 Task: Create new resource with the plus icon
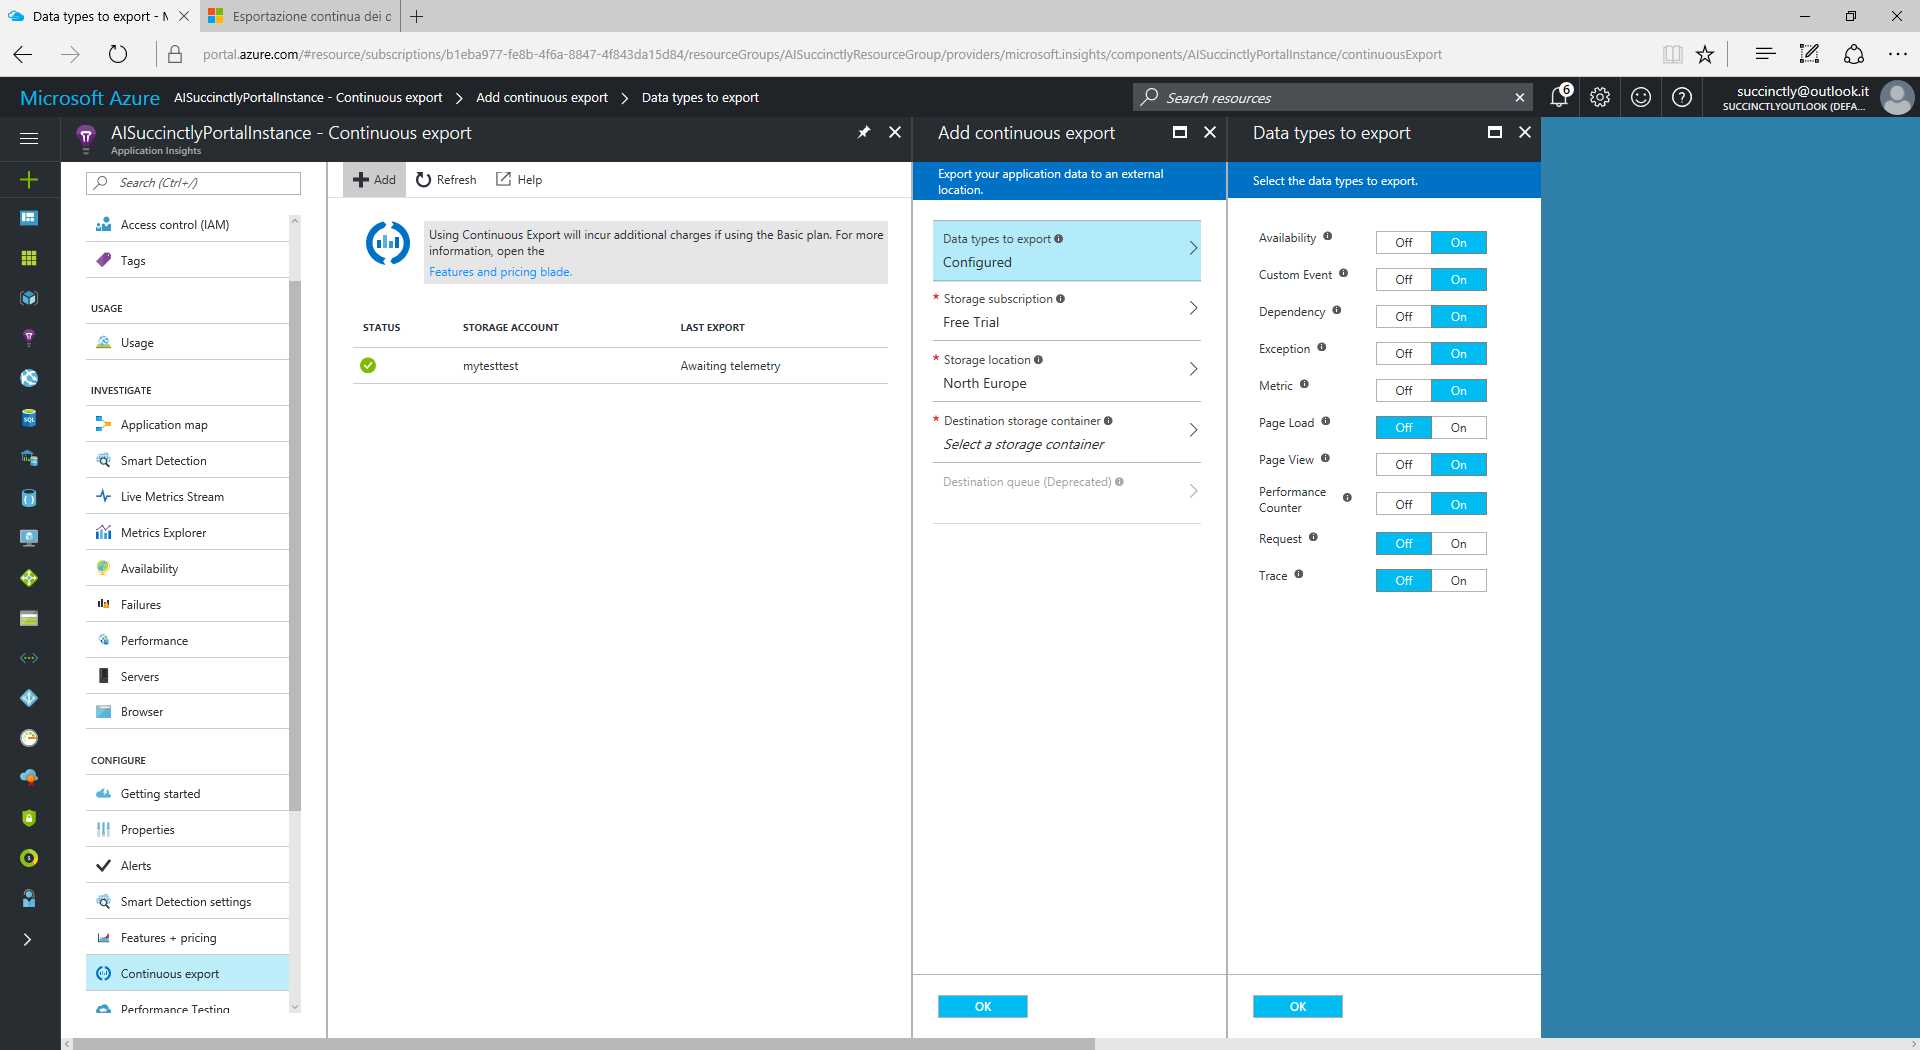click(x=29, y=180)
